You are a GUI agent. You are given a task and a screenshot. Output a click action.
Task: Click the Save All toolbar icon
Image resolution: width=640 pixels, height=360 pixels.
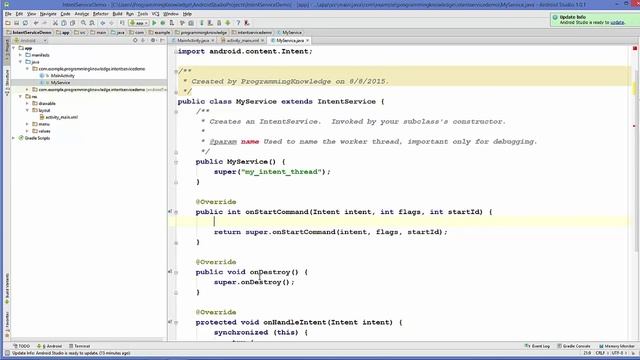click(x=16, y=23)
